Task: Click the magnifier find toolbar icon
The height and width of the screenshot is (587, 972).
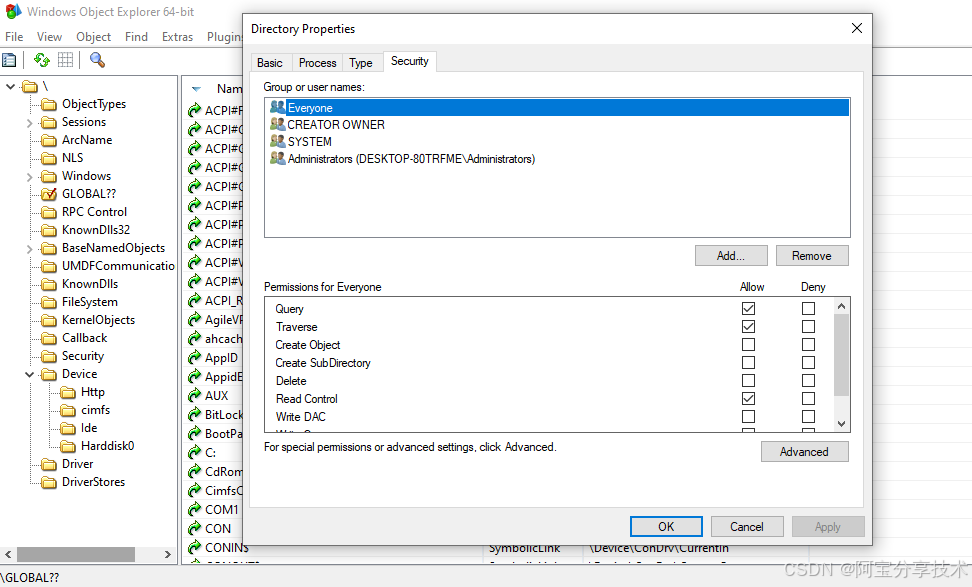Action: pyautogui.click(x=97, y=60)
